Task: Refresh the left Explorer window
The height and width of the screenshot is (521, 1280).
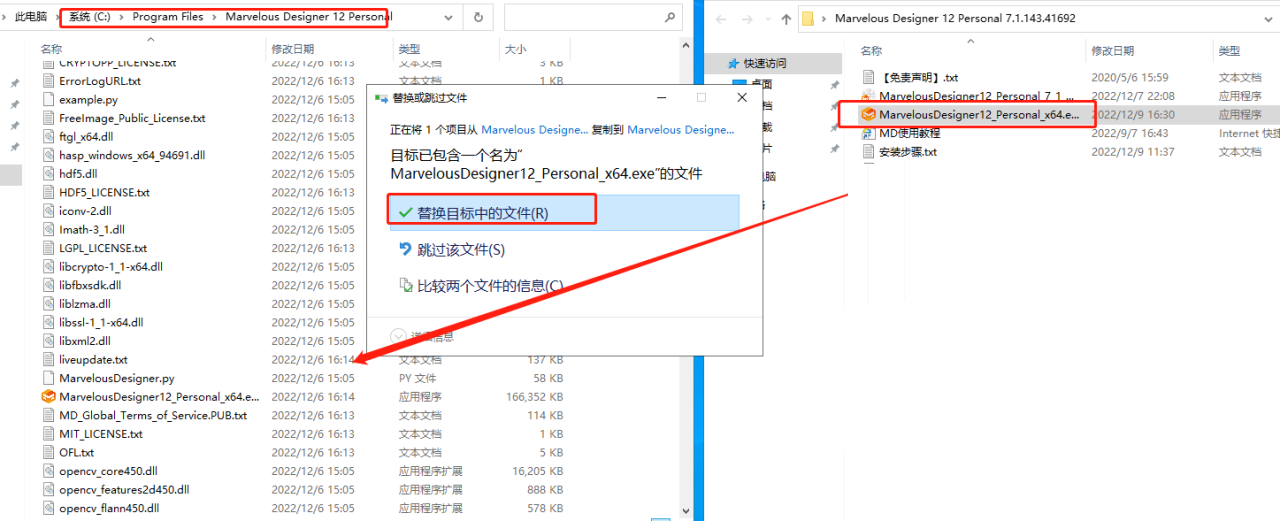Action: 478,17
